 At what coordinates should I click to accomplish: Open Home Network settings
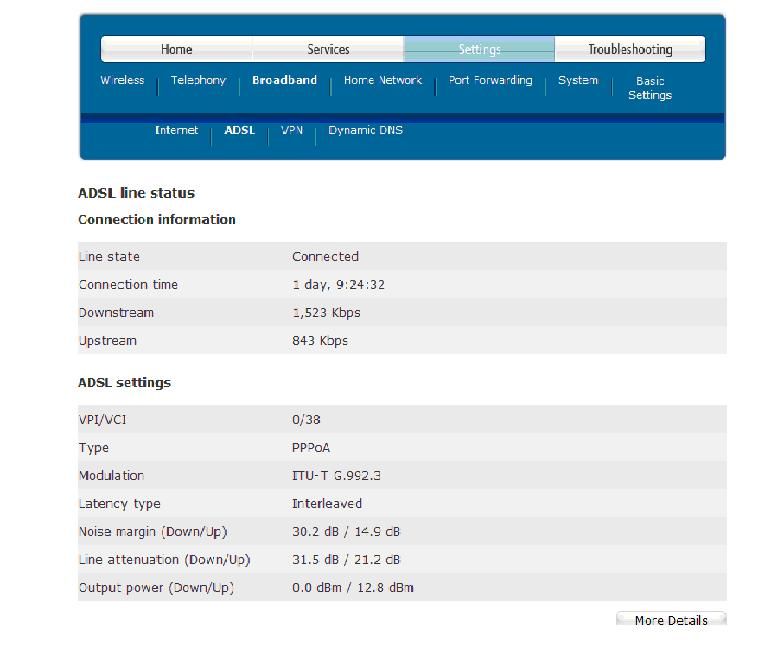[x=383, y=80]
